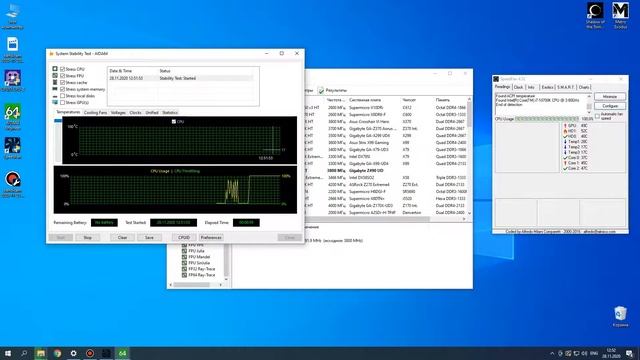This screenshot has width=640, height=360.
Task: Click the AIDA64 flame title bar icon
Action: [x=51, y=53]
